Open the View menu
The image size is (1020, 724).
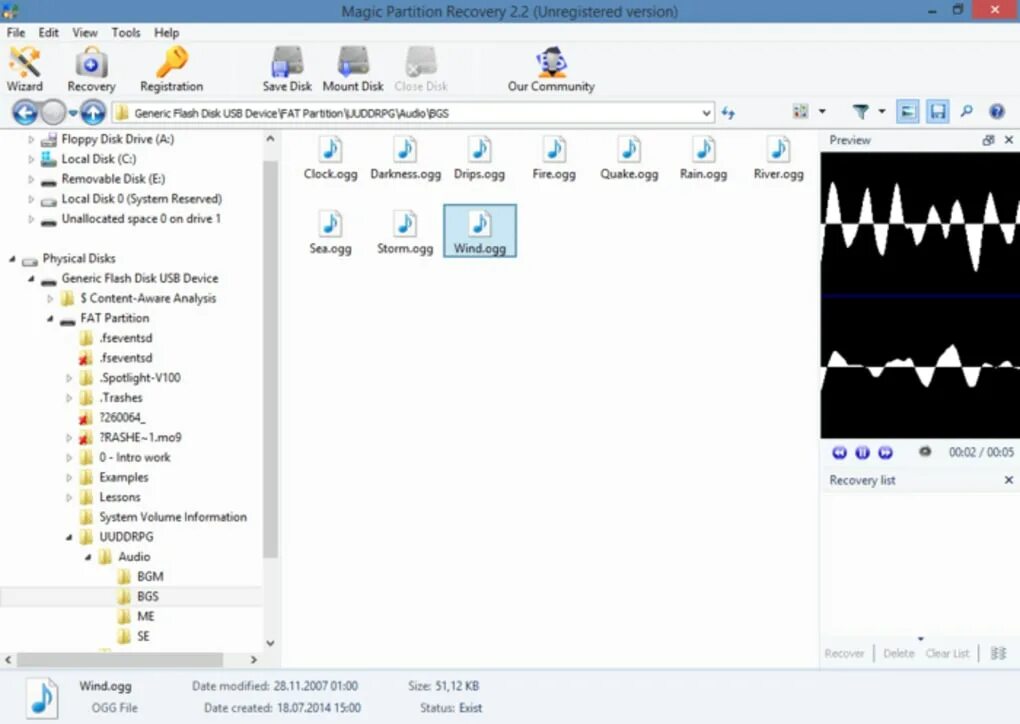(85, 33)
